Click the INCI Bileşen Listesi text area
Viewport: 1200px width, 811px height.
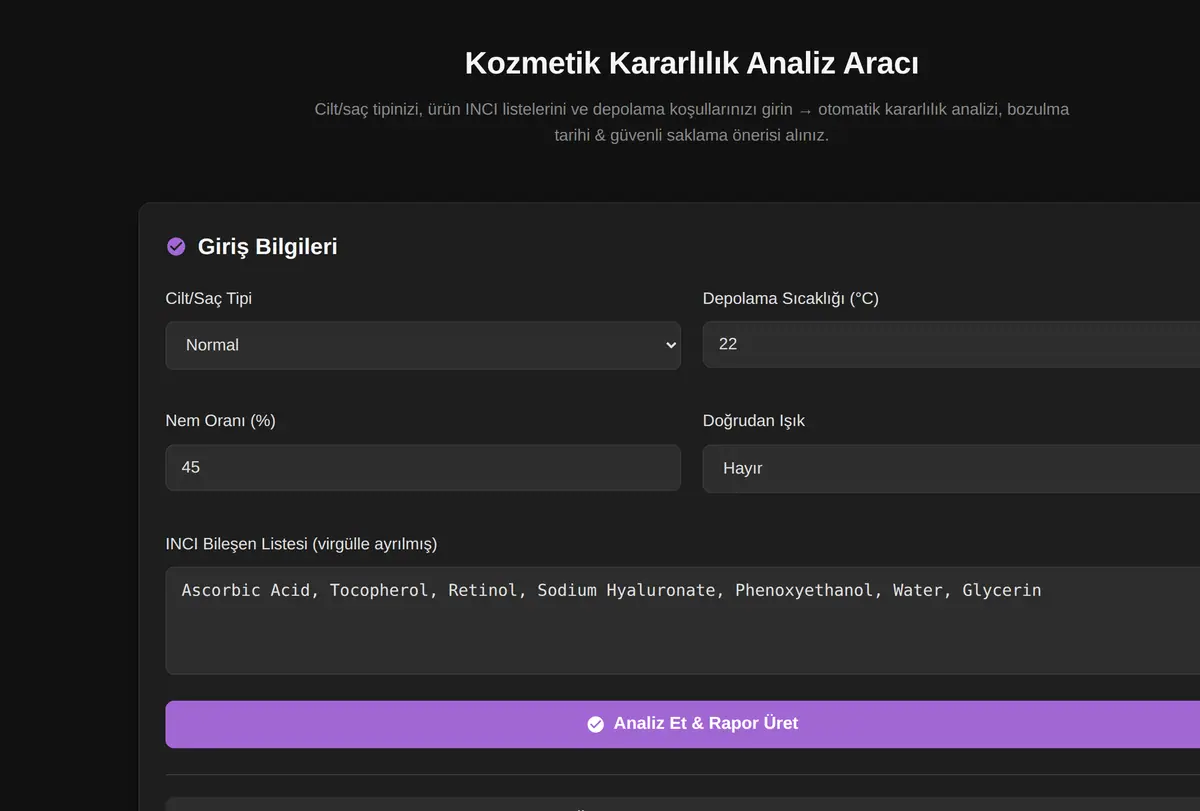pyautogui.click(x=683, y=621)
